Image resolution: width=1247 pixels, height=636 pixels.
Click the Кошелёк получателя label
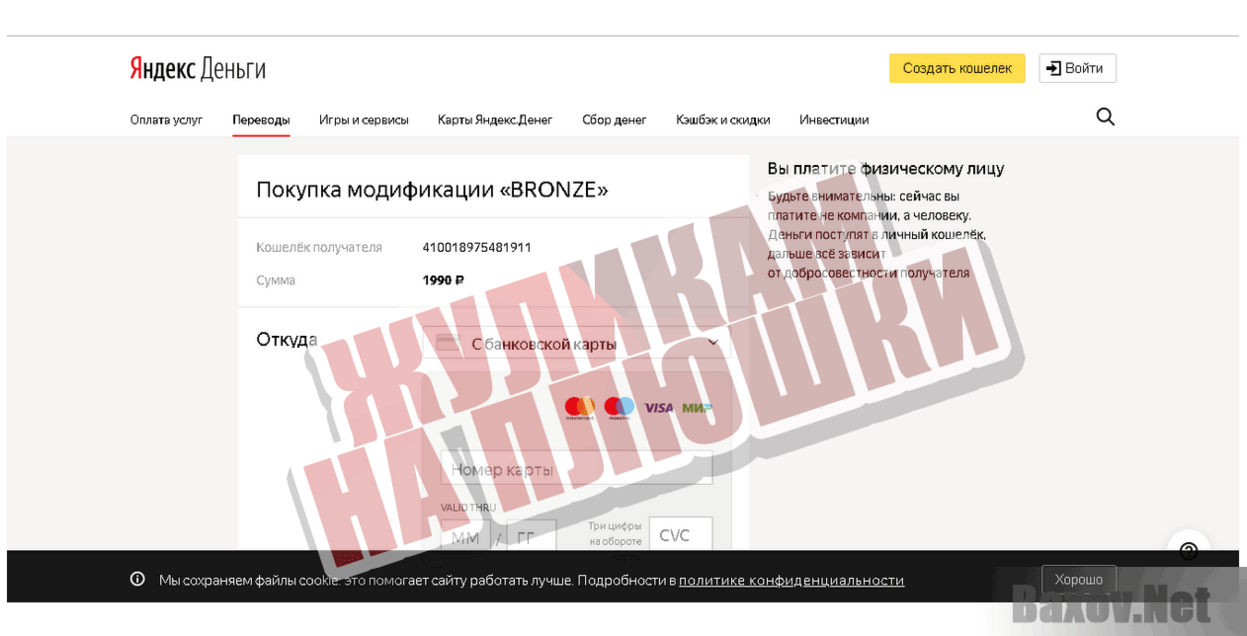[x=319, y=247]
